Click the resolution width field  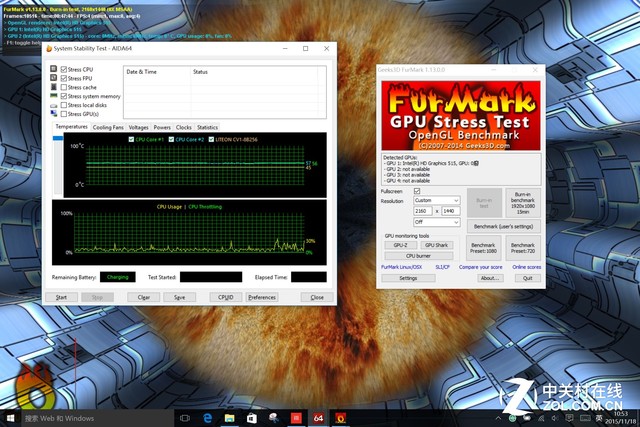pos(422,212)
